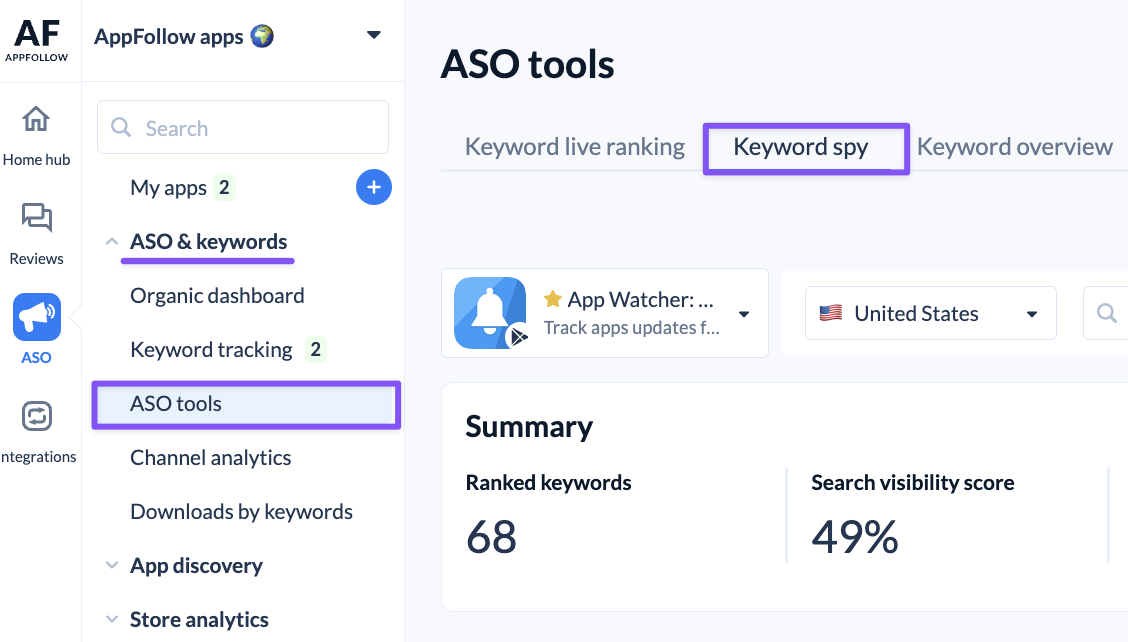
Task: Select the Keyword spy tab
Action: tap(801, 148)
